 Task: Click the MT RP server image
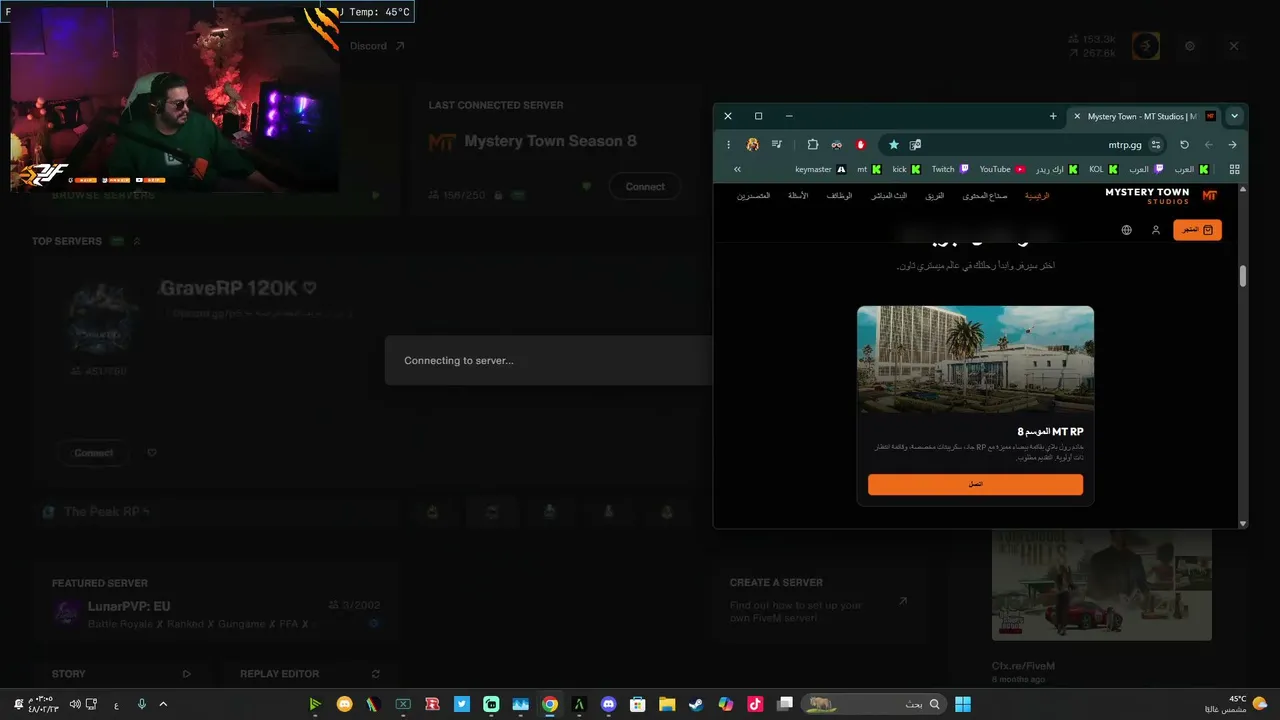[975, 360]
